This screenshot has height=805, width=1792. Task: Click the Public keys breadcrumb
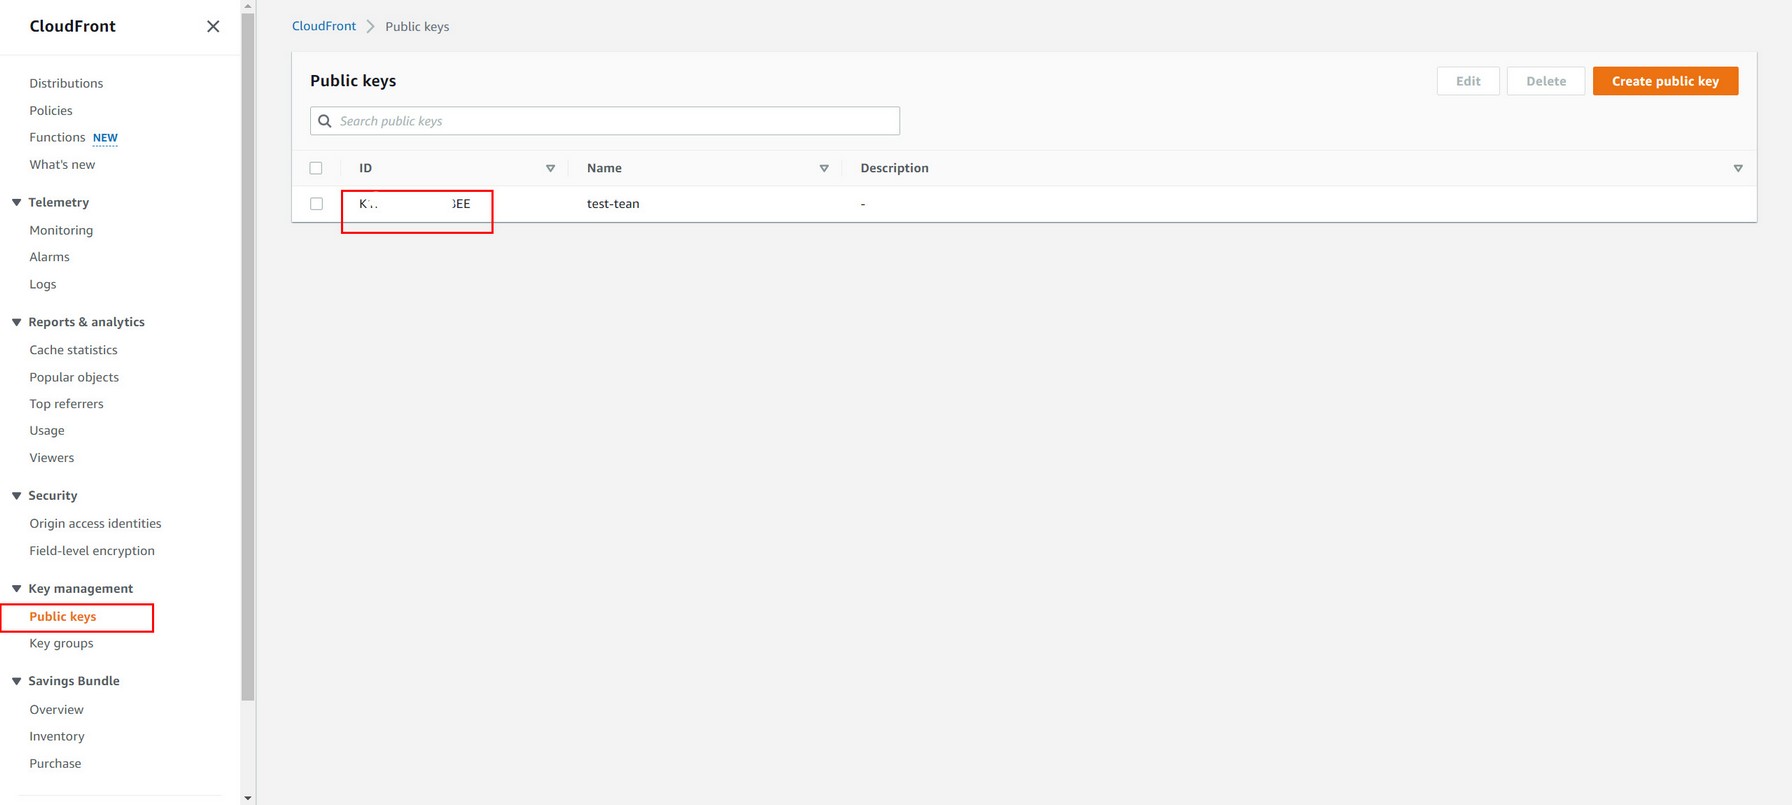click(x=417, y=27)
